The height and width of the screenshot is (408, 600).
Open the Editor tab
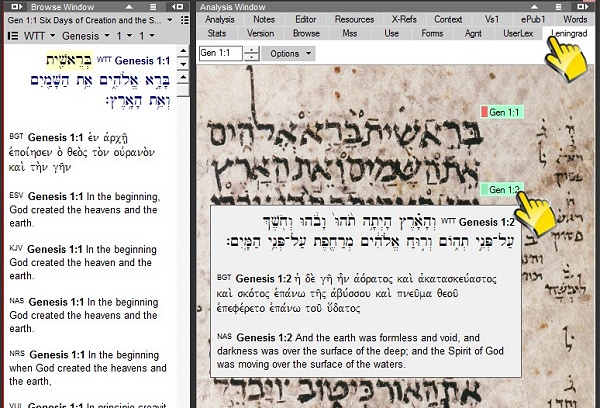click(x=306, y=20)
